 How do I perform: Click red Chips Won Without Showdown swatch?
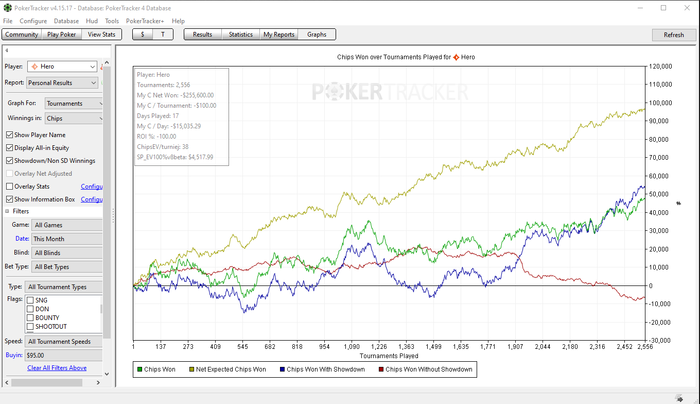point(381,370)
